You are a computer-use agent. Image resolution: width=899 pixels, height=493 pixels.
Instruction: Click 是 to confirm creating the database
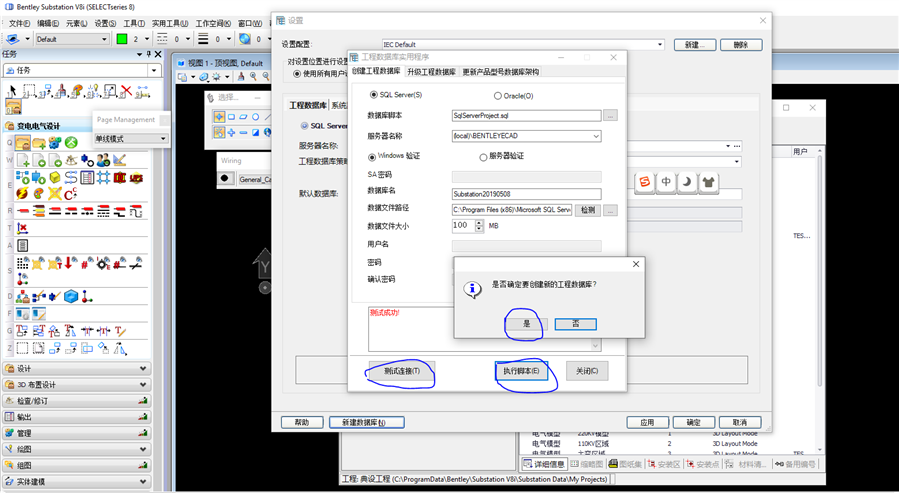[x=526, y=324]
